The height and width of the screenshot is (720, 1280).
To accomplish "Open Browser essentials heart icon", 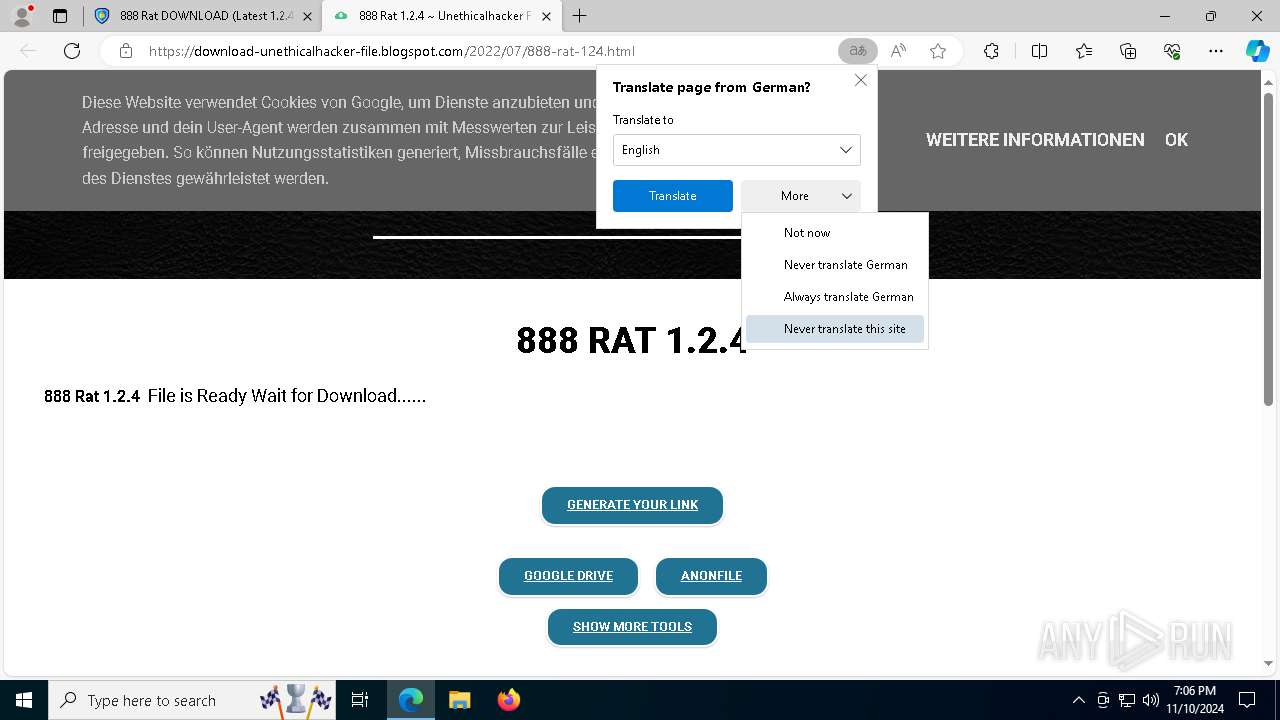I will [1172, 51].
